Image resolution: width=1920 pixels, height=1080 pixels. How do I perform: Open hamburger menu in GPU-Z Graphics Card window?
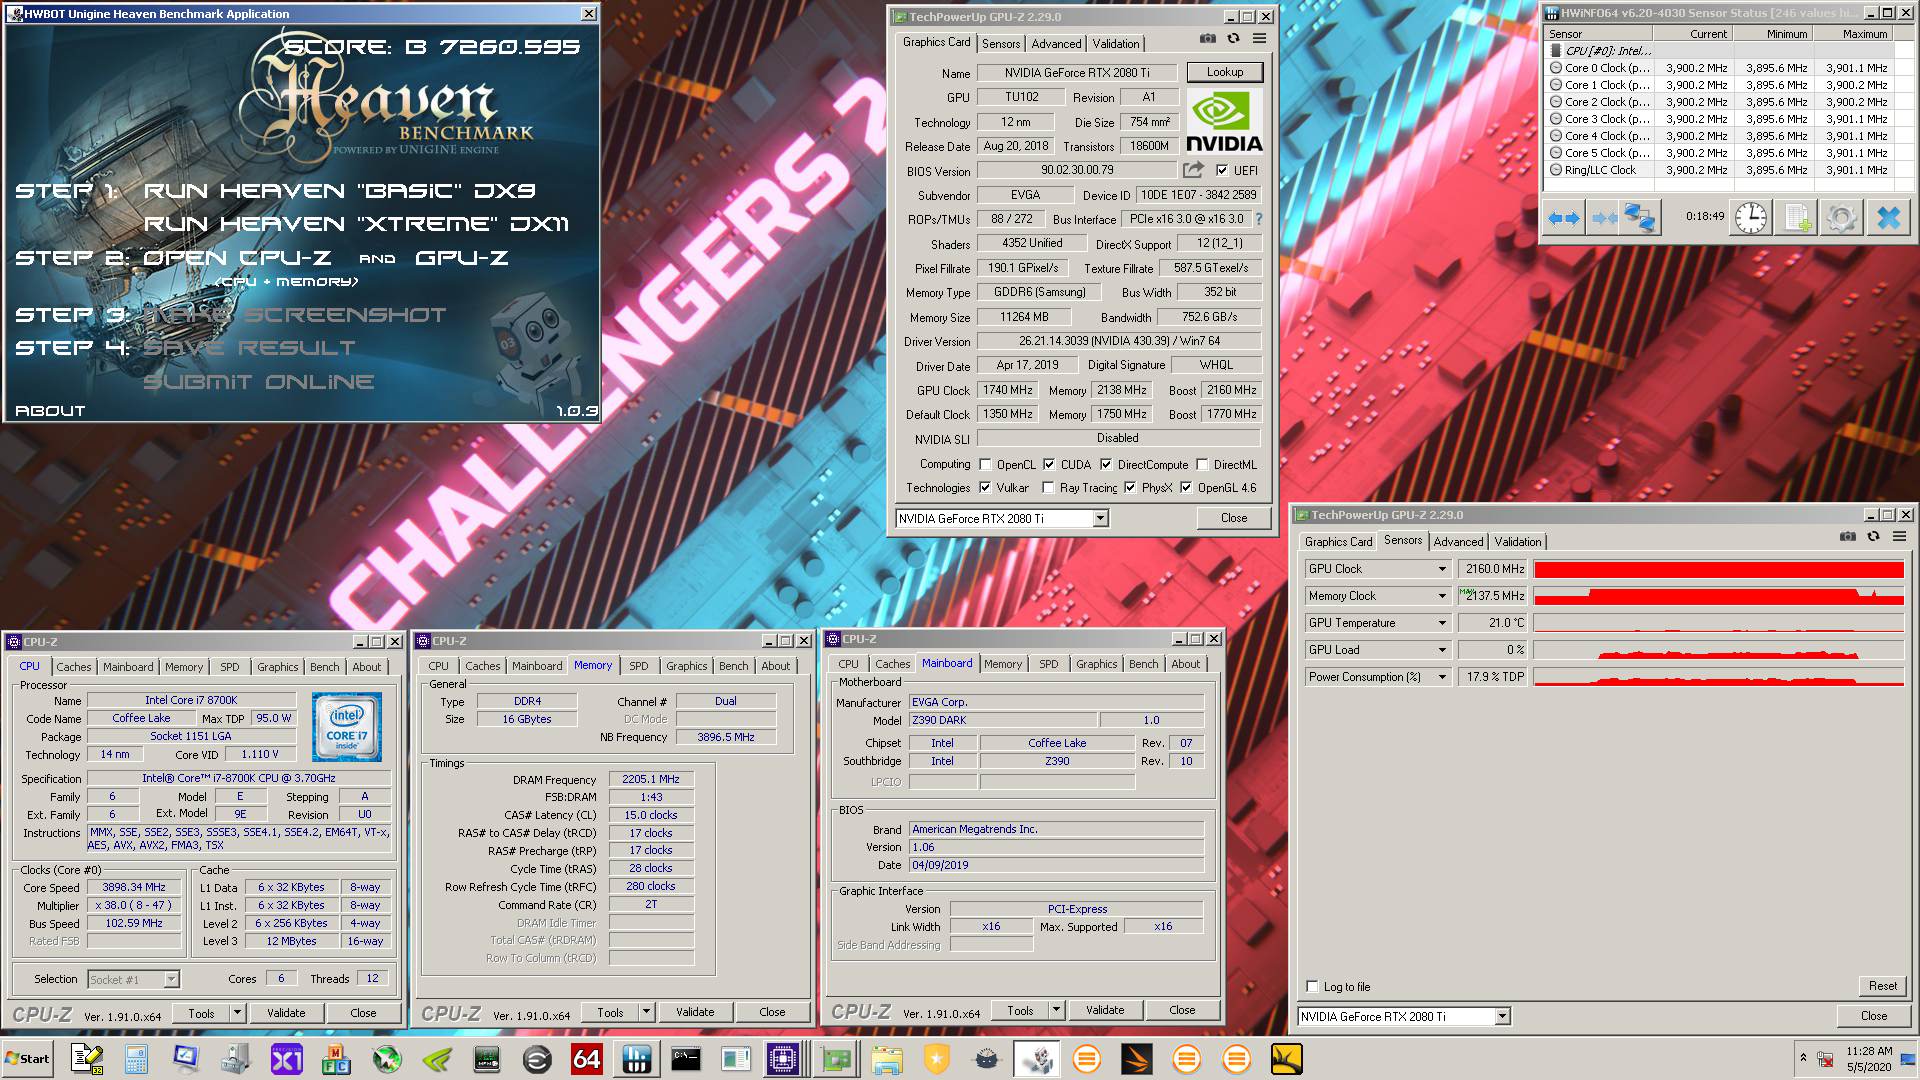1259,39
